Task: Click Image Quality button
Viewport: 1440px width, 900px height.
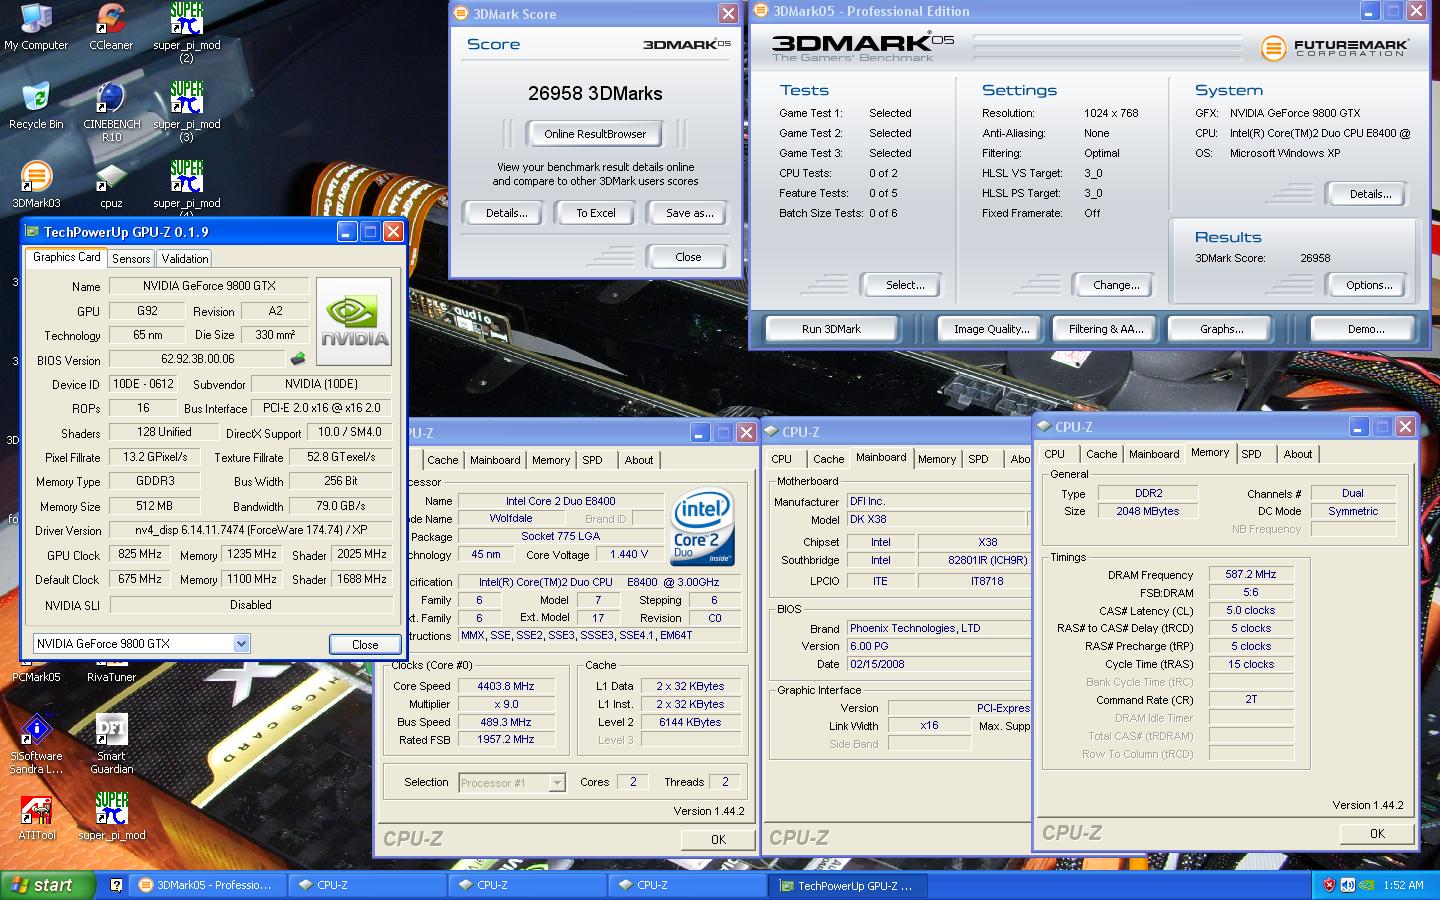Action: coord(991,329)
